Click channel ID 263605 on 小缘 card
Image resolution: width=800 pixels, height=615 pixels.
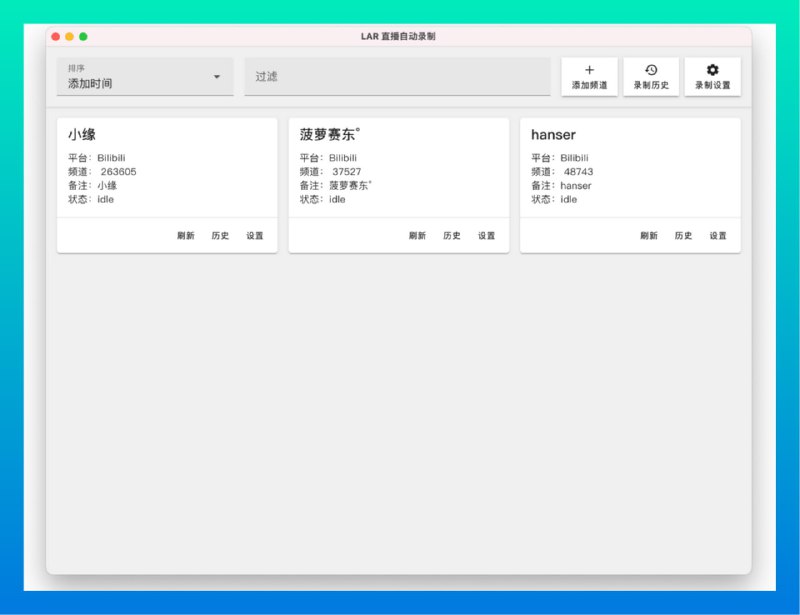coord(120,171)
